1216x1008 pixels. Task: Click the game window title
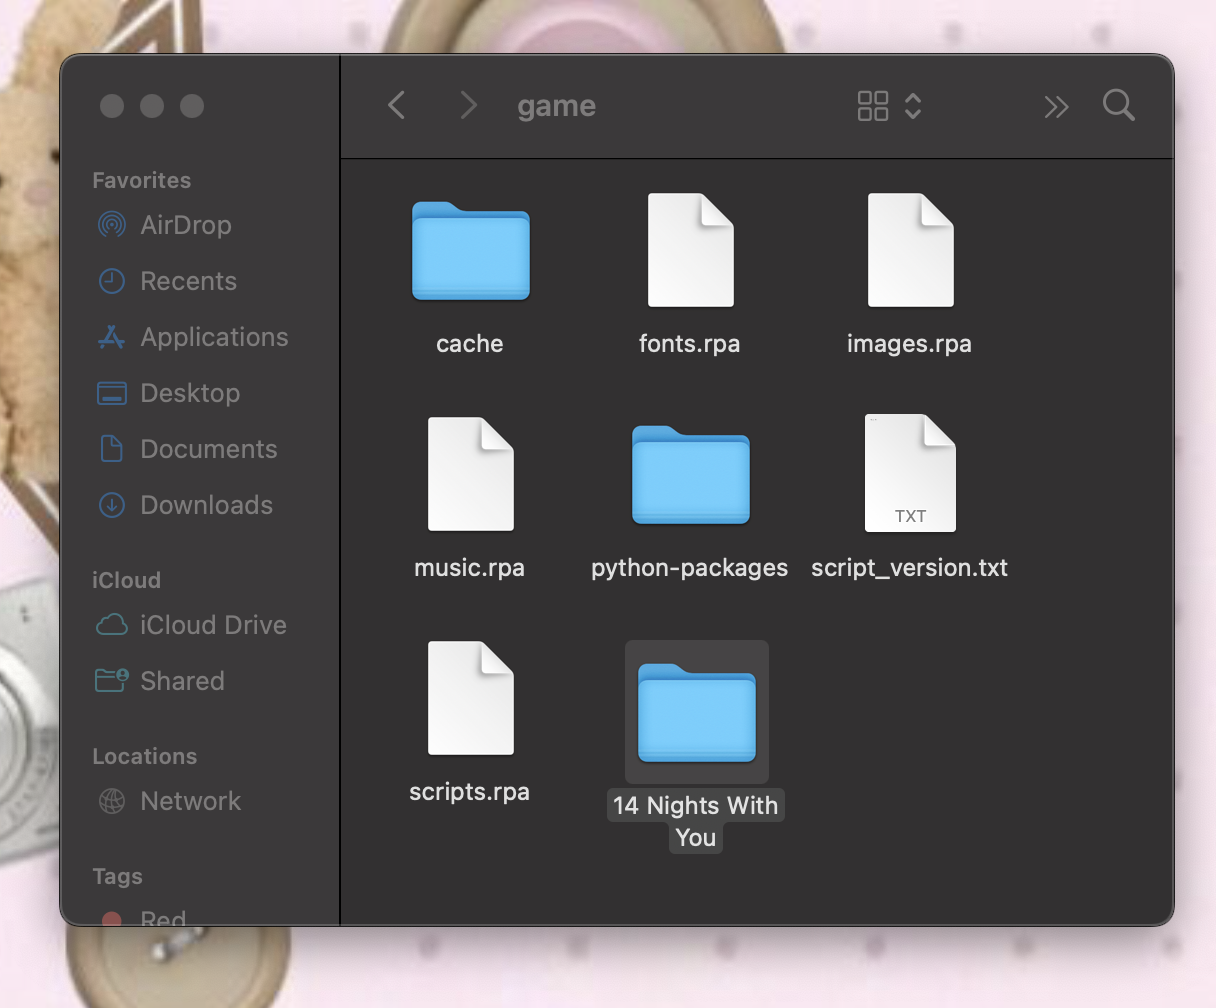click(557, 106)
